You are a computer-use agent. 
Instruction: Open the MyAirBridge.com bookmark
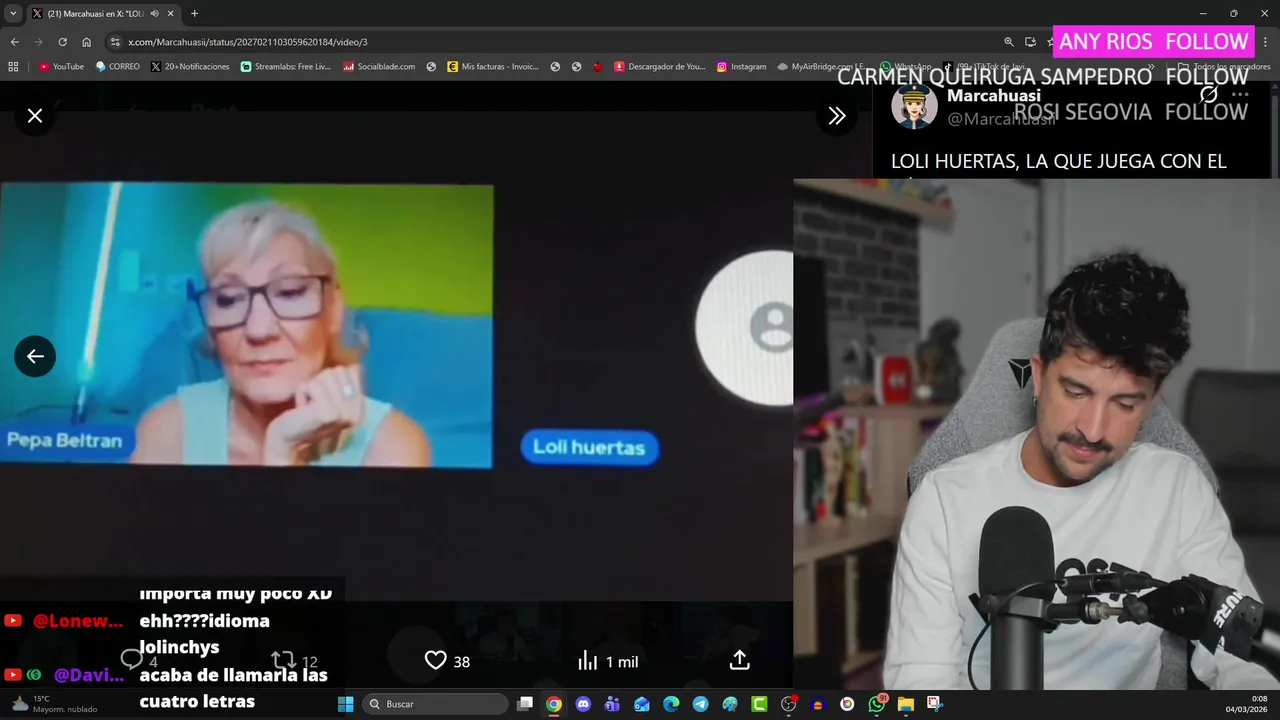pos(820,67)
